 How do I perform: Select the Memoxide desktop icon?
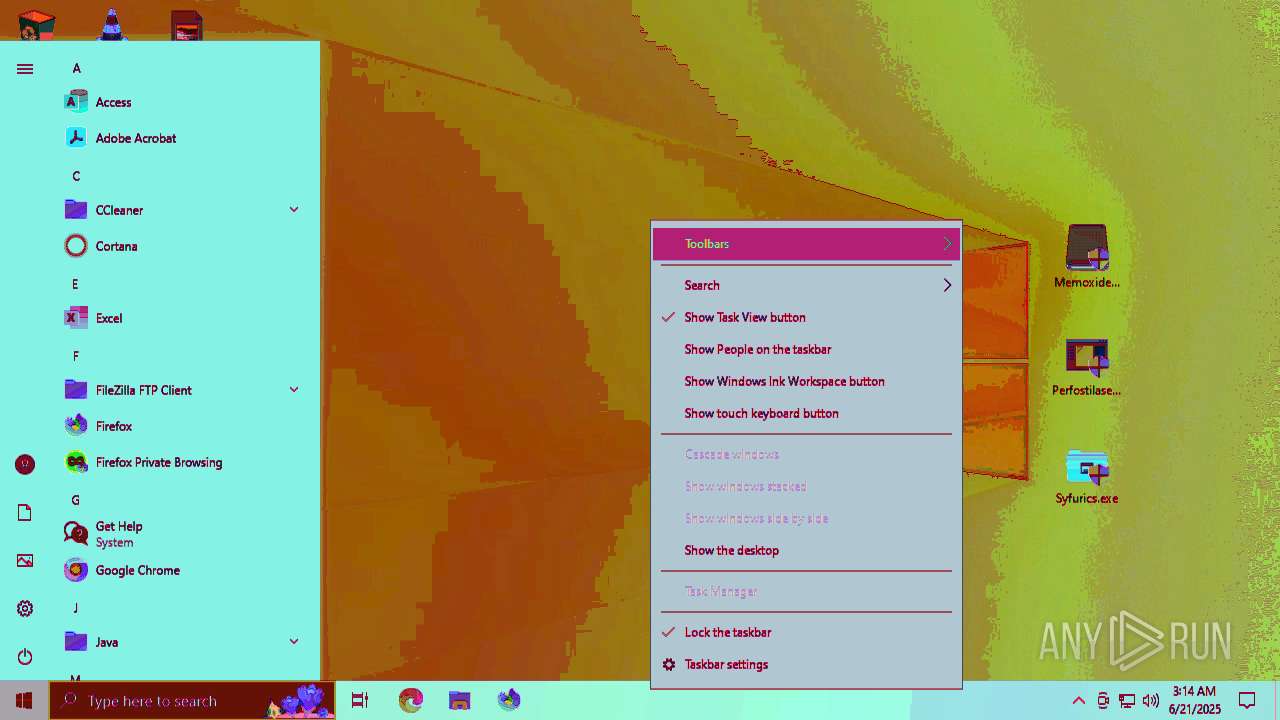coord(1087,257)
